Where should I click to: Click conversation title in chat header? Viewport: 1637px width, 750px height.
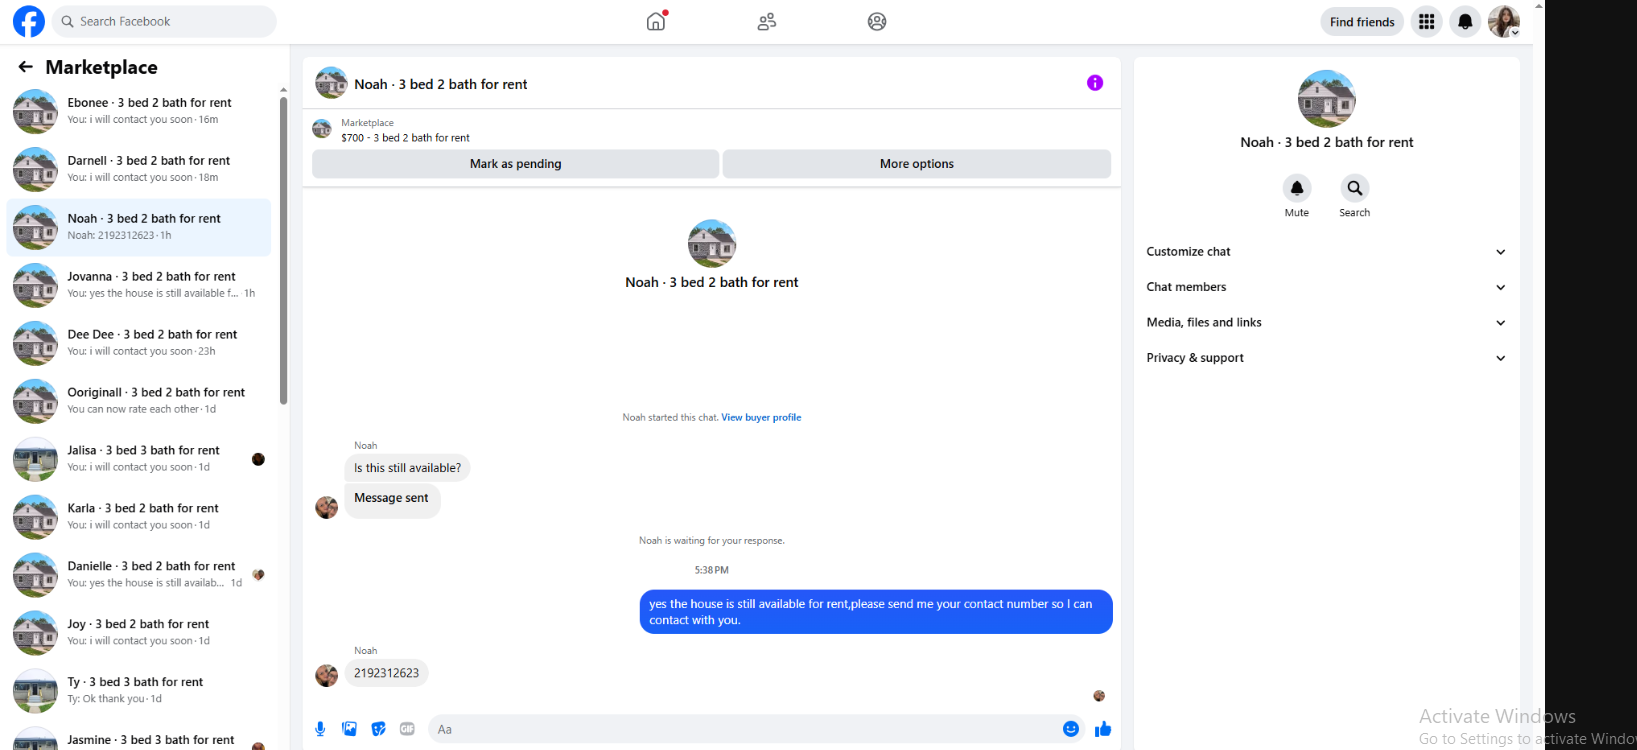(x=440, y=84)
